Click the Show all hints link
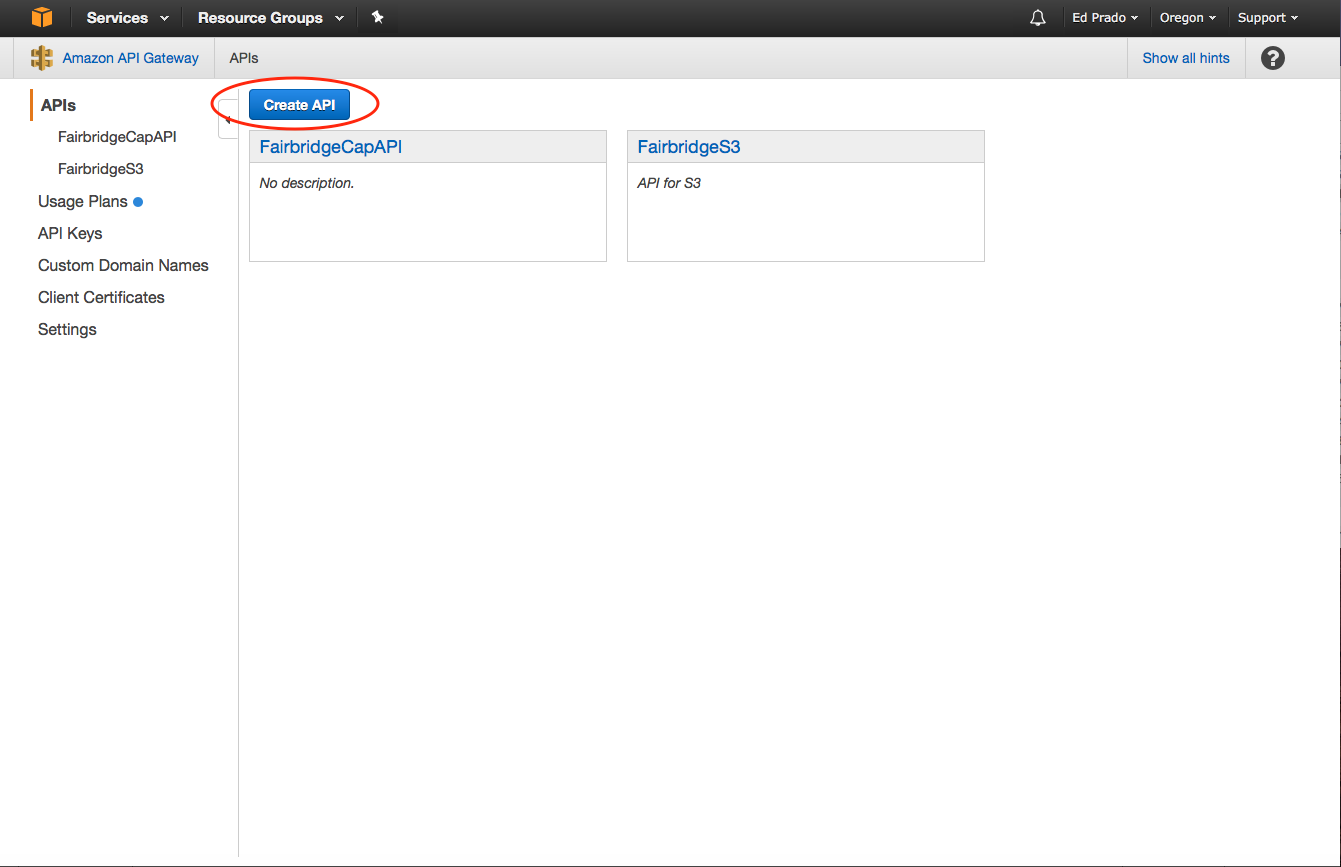Screen dimensions: 1341x867 coord(1185,58)
